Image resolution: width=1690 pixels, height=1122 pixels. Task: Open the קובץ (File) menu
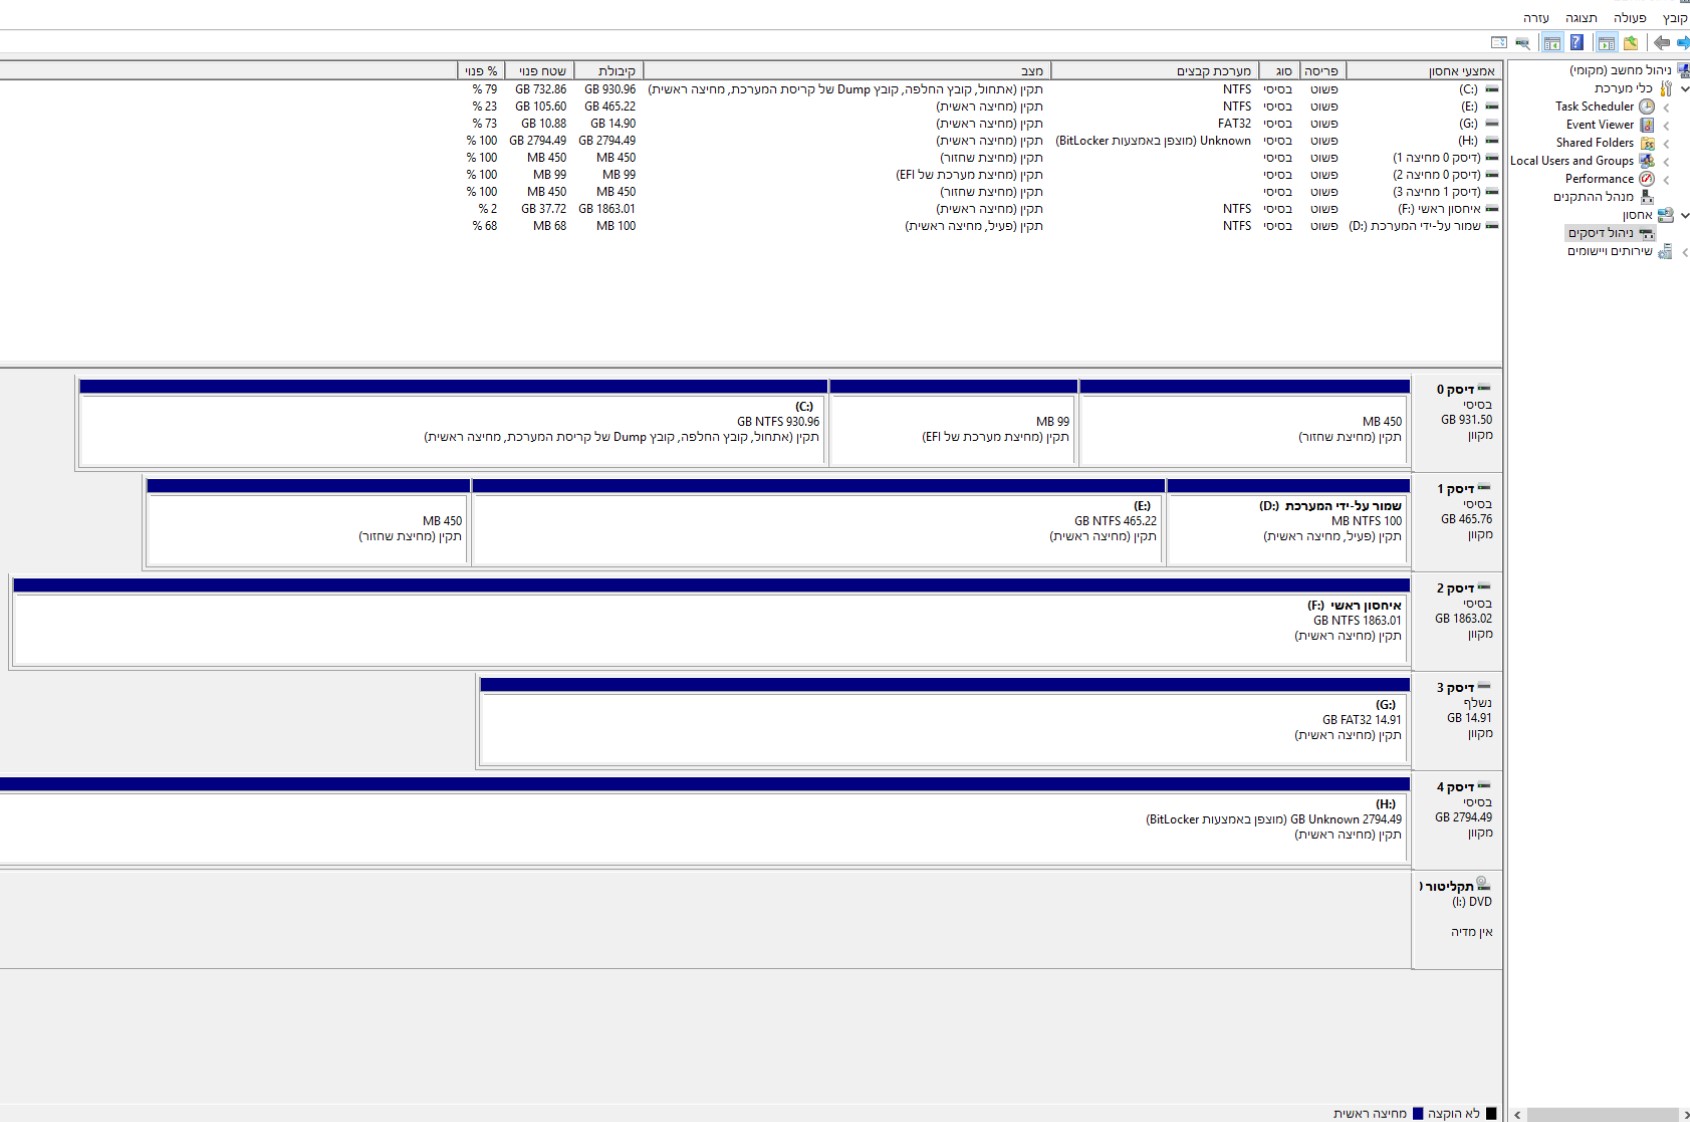[1675, 18]
